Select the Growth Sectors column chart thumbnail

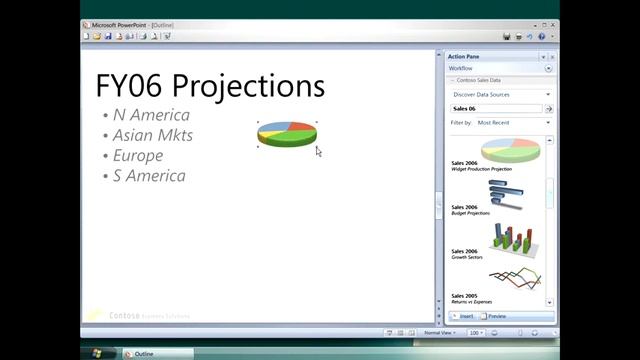pos(514,240)
